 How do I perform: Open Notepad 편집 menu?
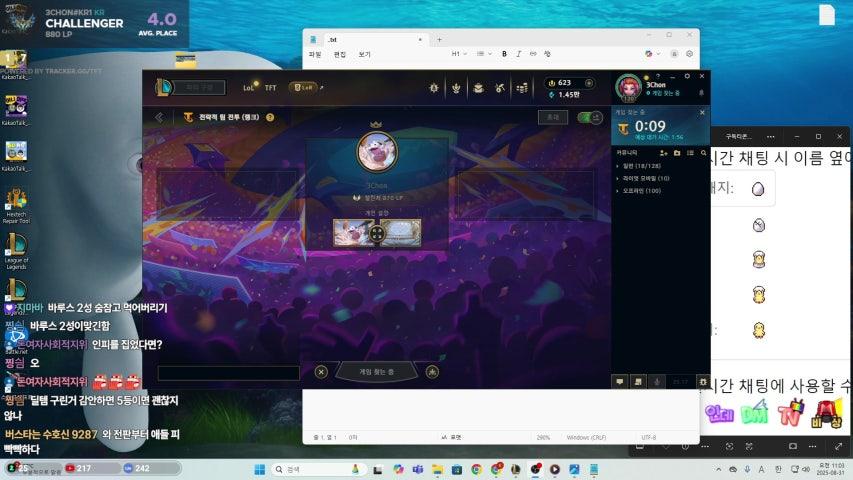click(339, 54)
